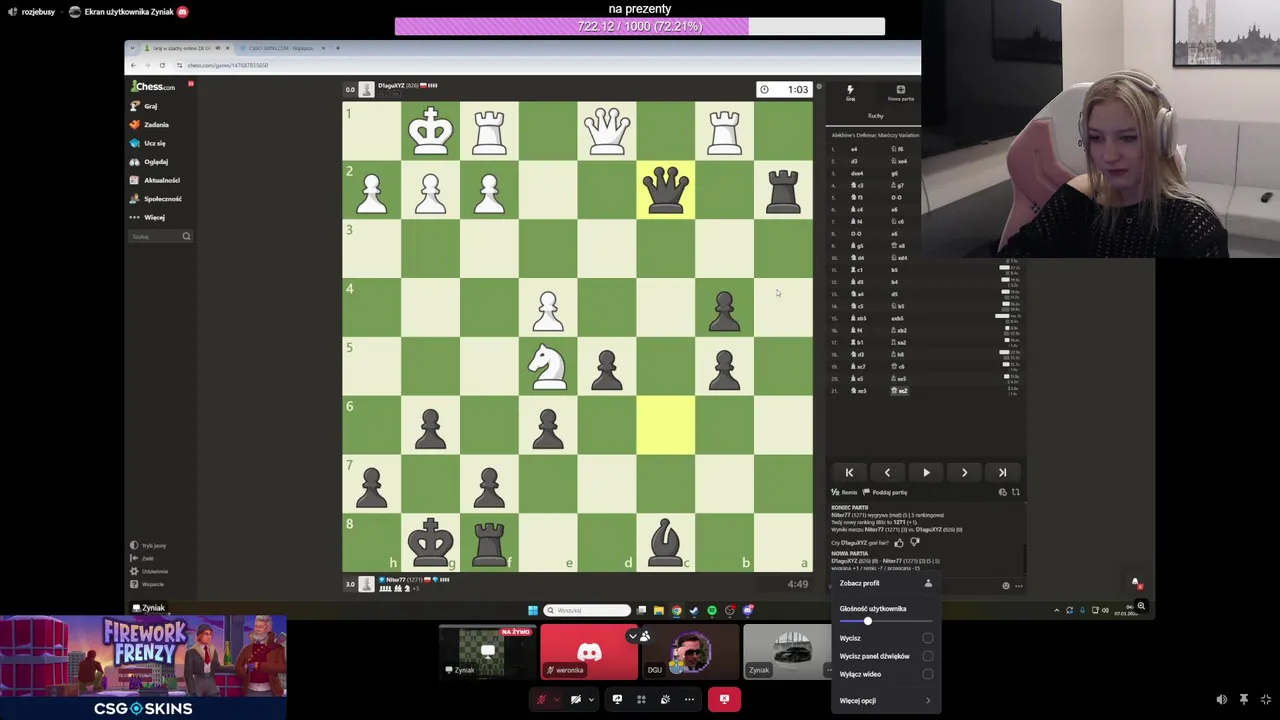Play through the game moves
Image resolution: width=1280 pixels, height=720 pixels.
(x=926, y=472)
